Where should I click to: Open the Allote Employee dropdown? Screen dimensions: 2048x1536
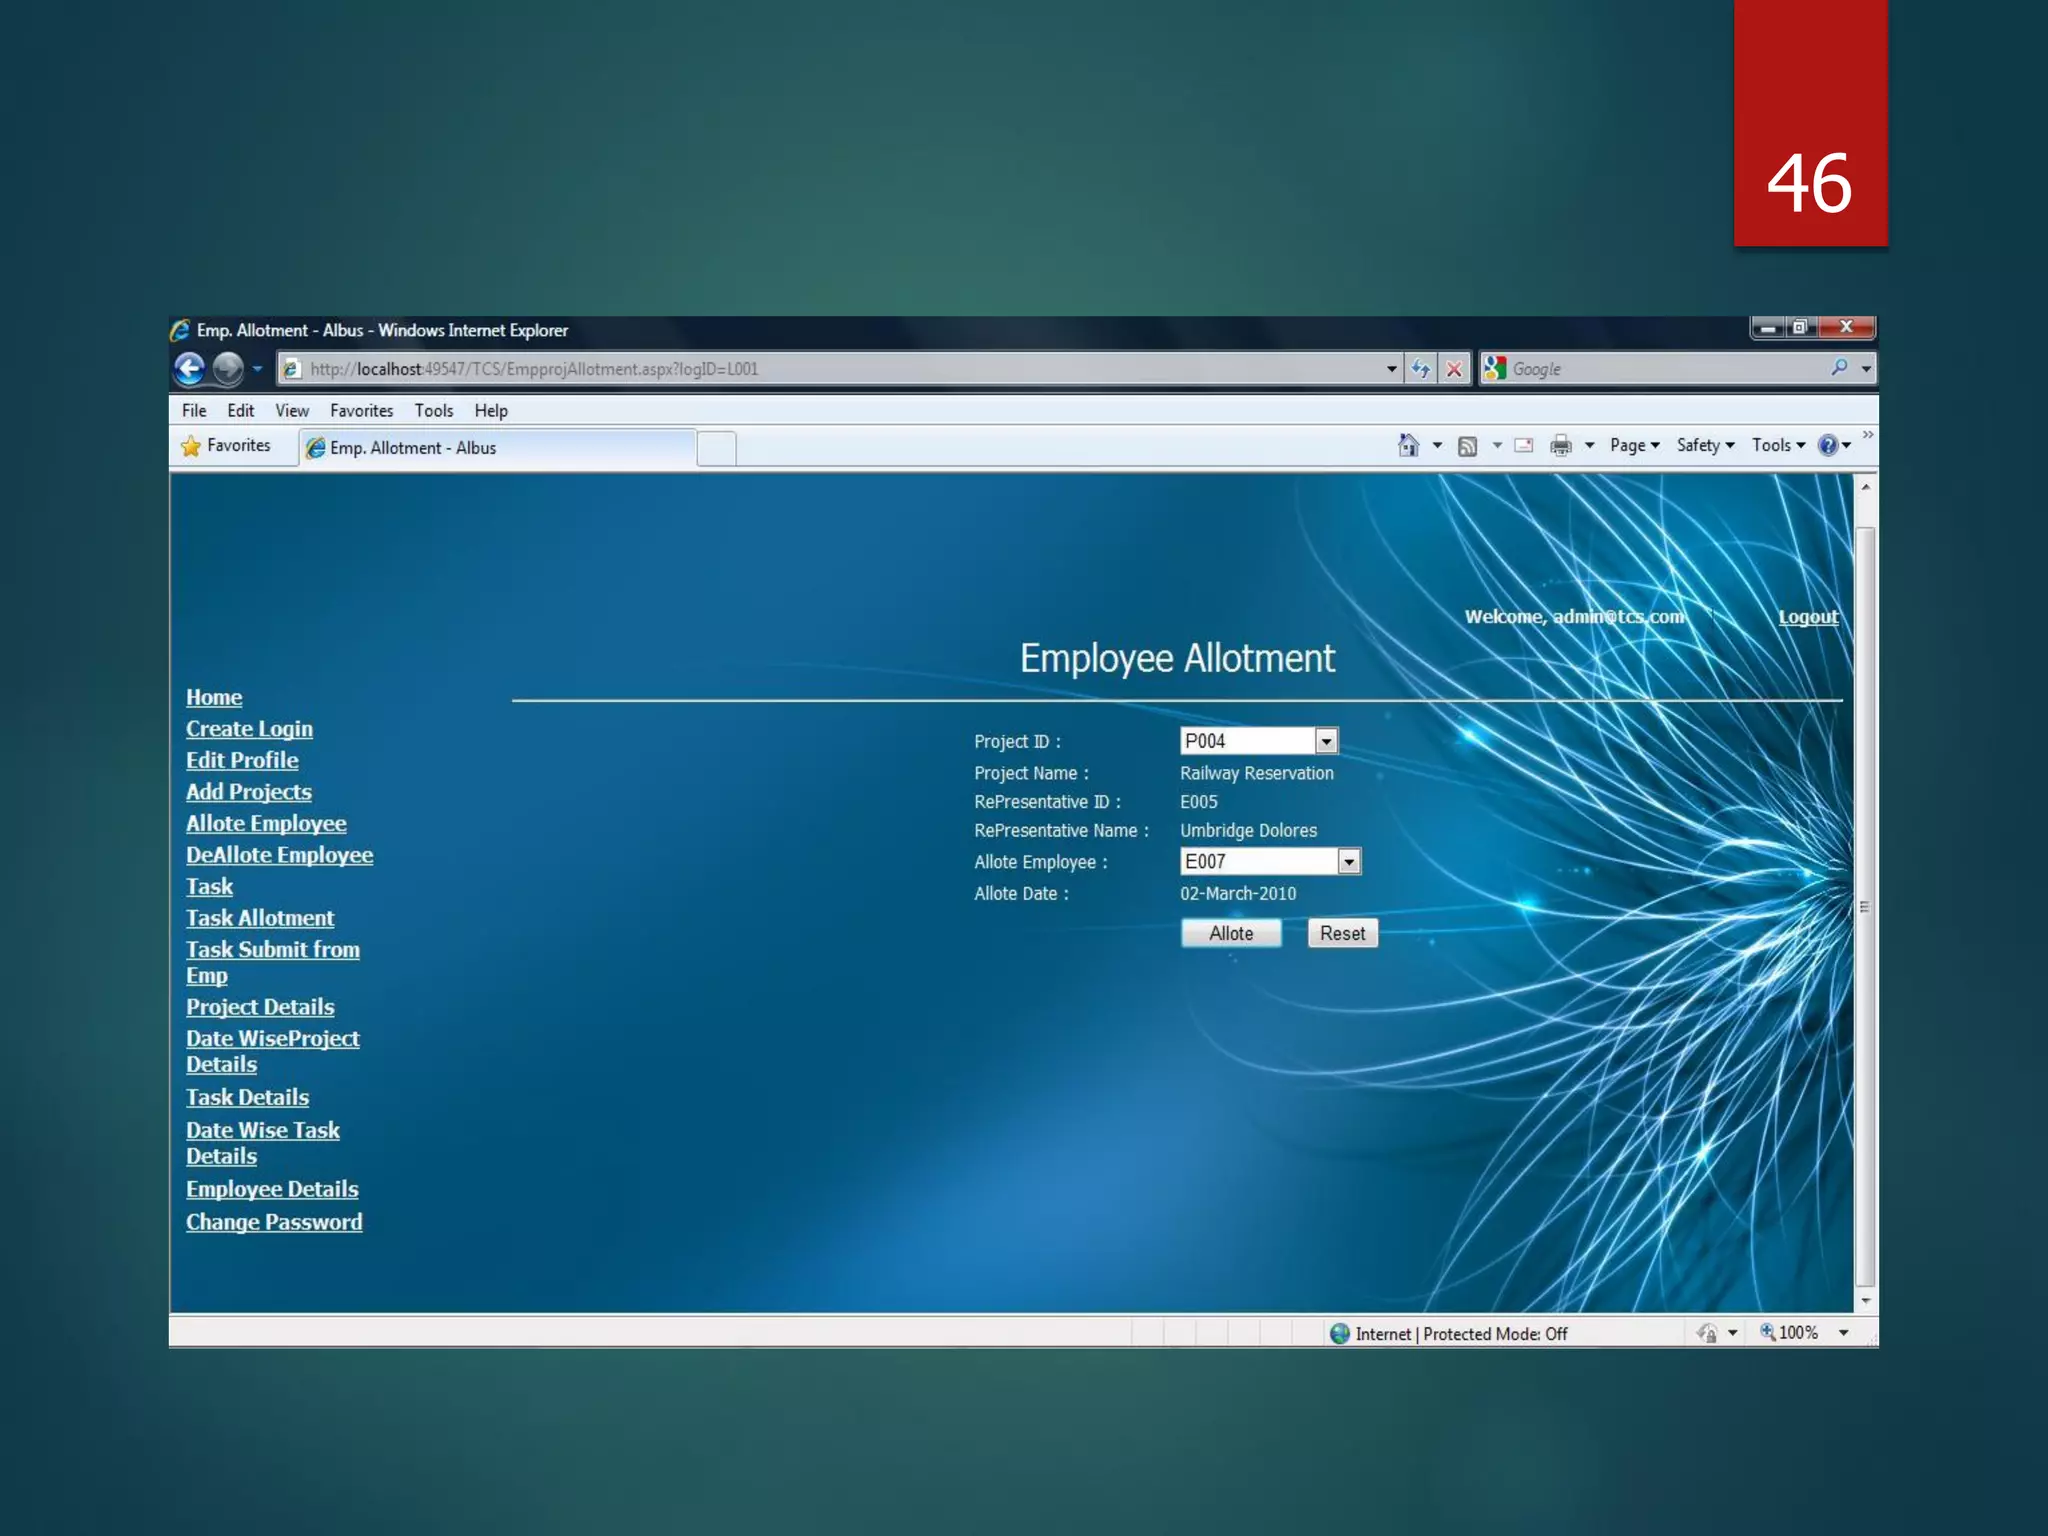(x=1349, y=861)
